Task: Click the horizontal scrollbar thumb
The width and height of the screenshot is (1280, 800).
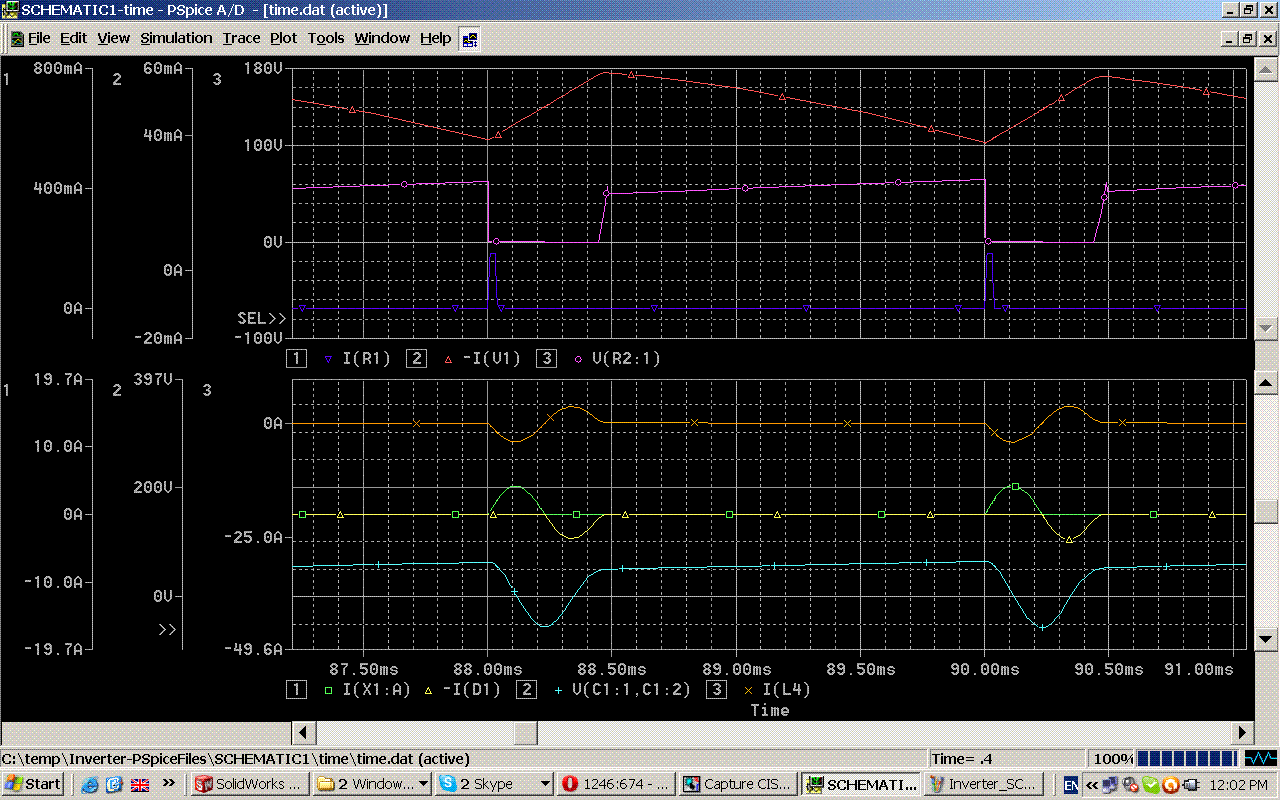Action: click(527, 733)
